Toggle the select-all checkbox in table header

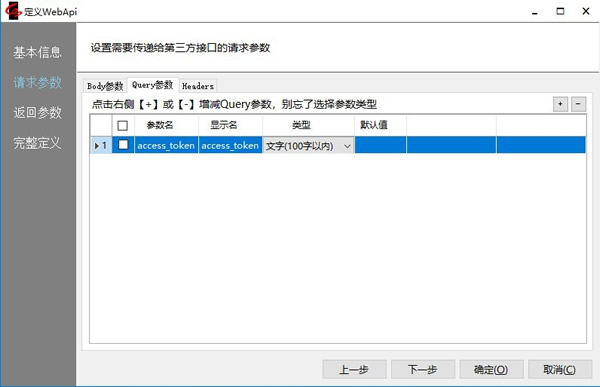point(122,125)
